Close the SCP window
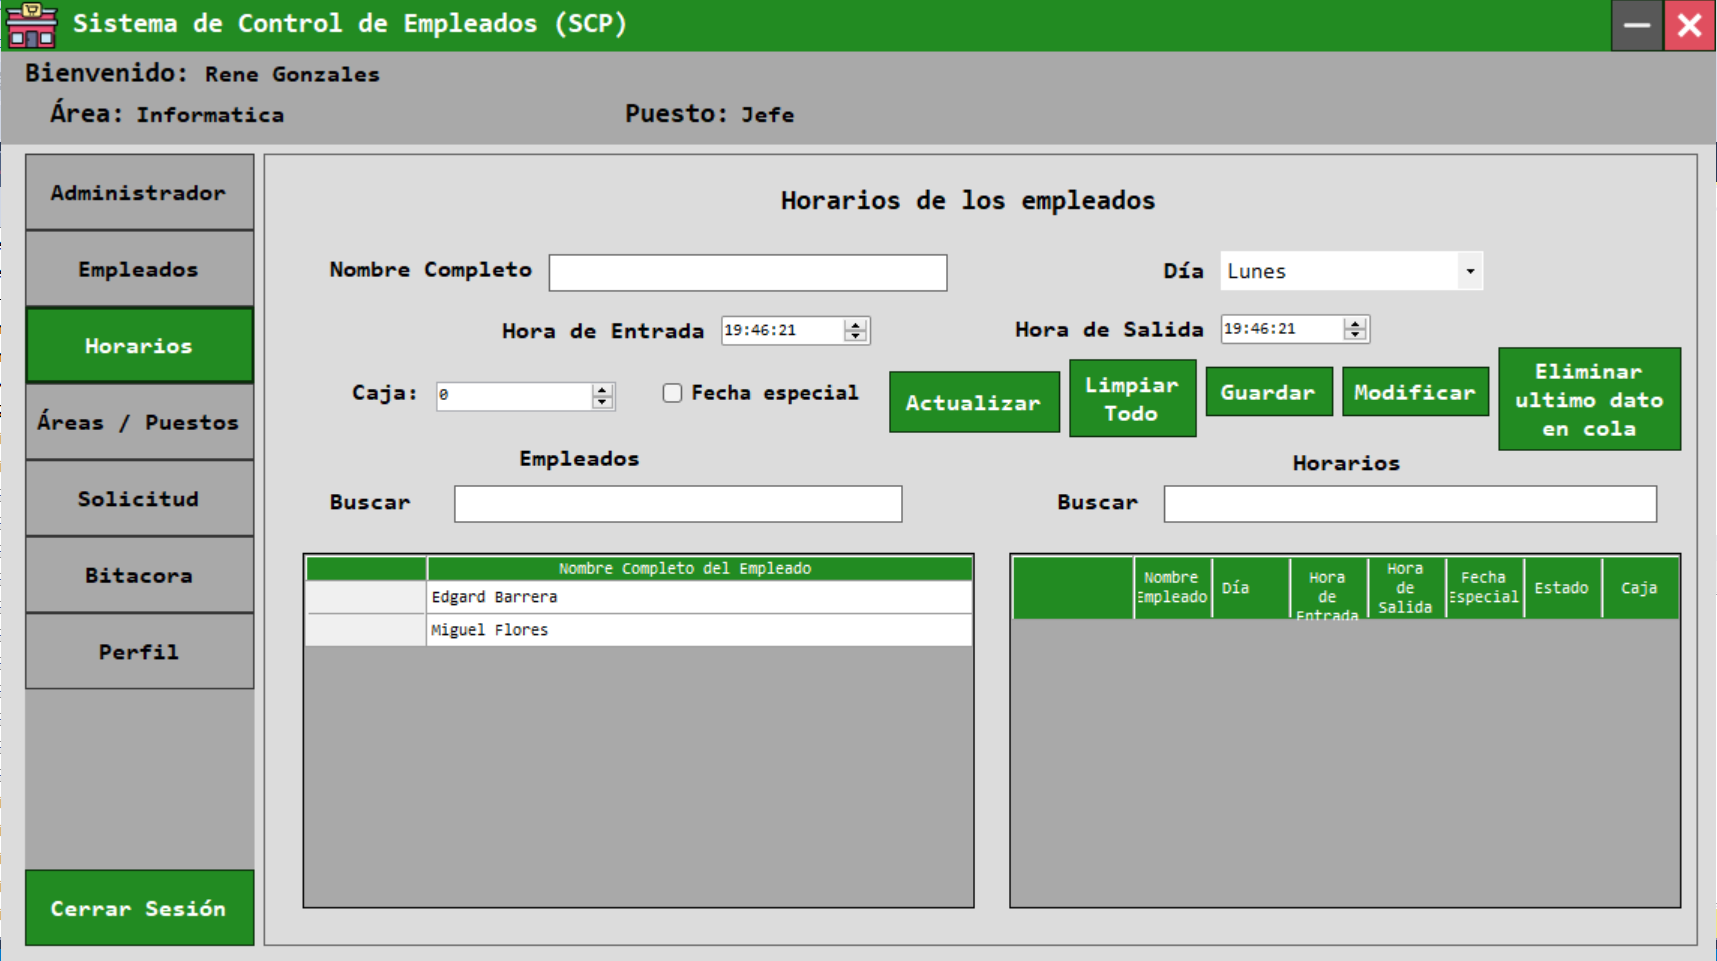Image resolution: width=1717 pixels, height=961 pixels. click(1690, 25)
